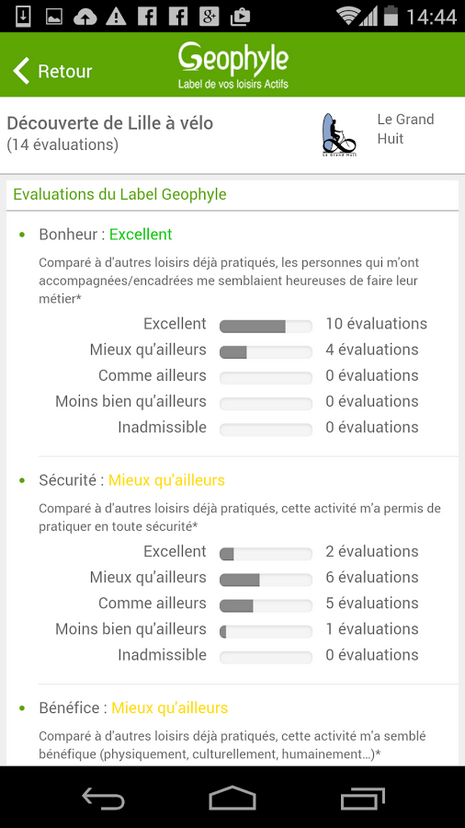Select the Bonheur : Excellent criterion
The width and height of the screenshot is (465, 828).
click(x=106, y=234)
